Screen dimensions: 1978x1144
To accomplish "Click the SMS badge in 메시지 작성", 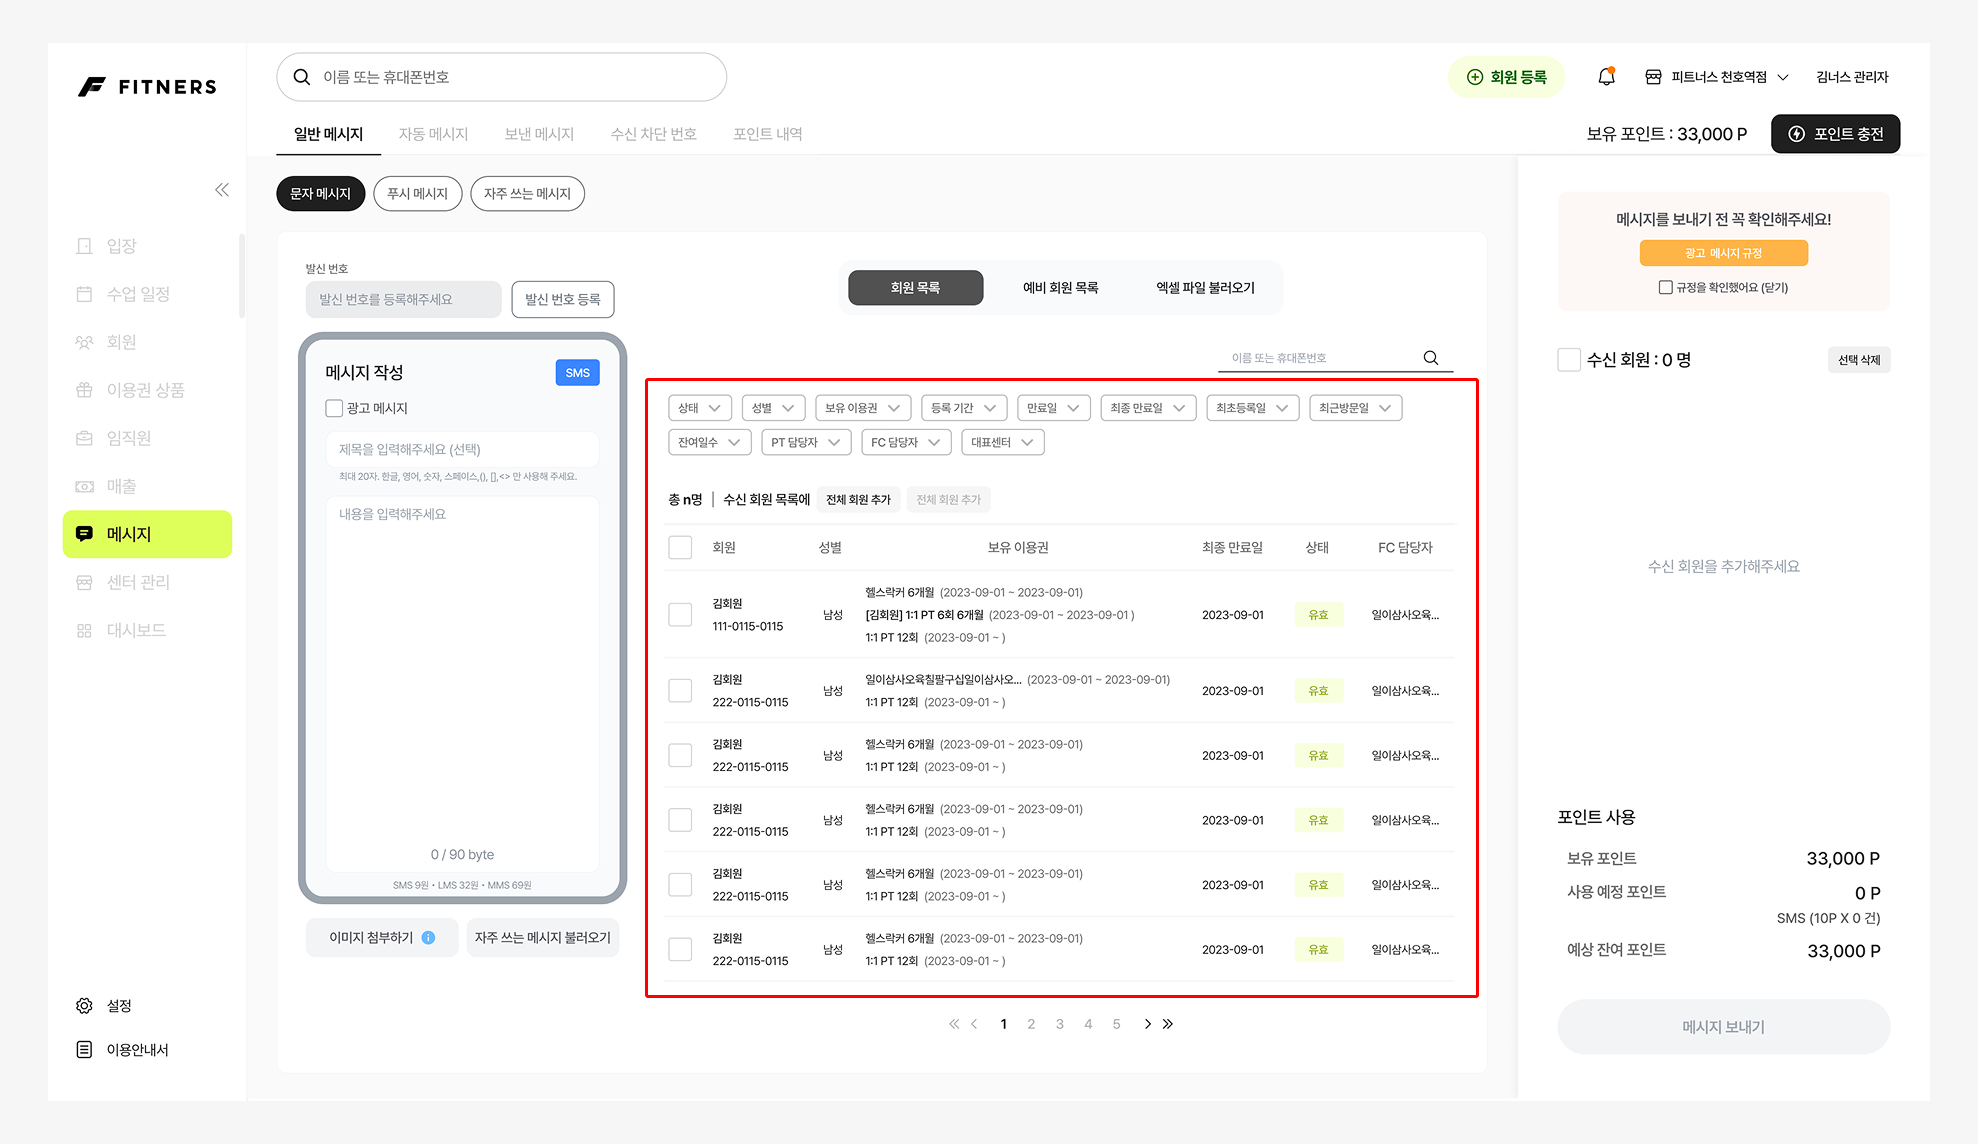I will click(578, 373).
